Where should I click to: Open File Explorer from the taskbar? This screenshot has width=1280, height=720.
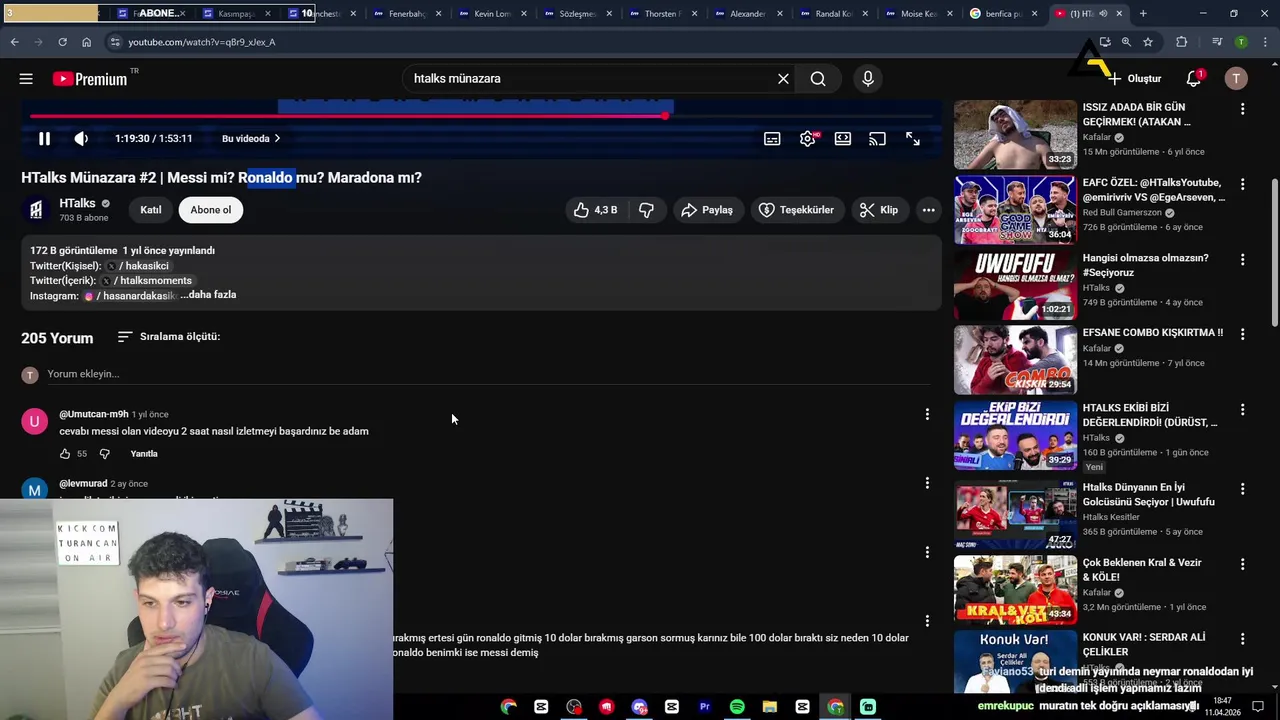pos(769,707)
